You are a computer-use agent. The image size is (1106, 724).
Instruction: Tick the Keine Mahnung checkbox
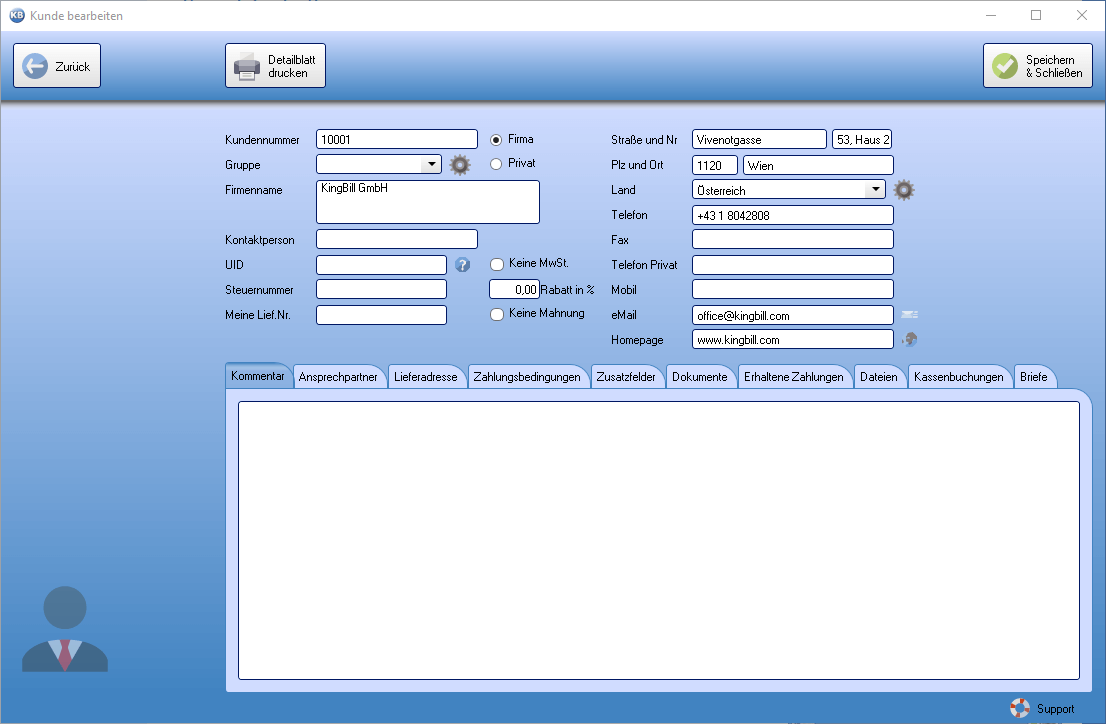pos(497,314)
